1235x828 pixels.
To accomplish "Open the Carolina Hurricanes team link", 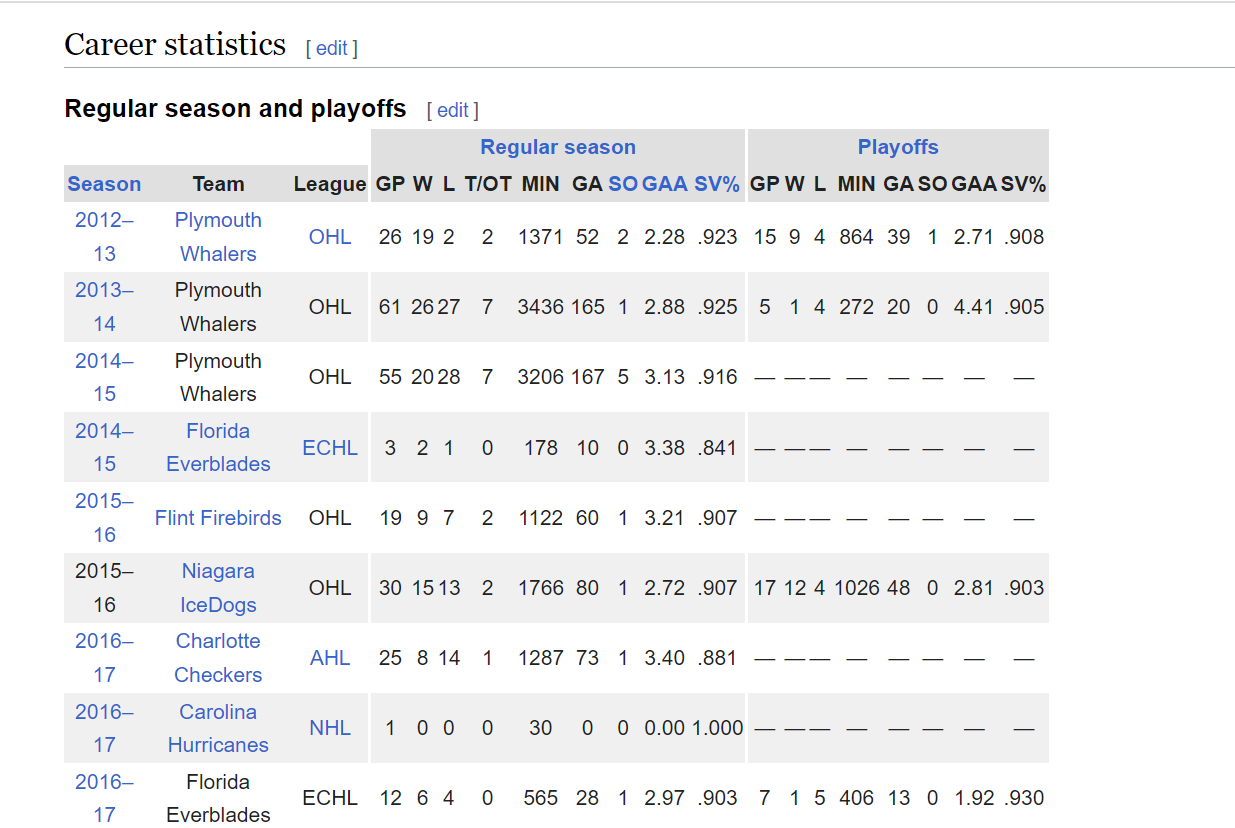I will coord(218,728).
